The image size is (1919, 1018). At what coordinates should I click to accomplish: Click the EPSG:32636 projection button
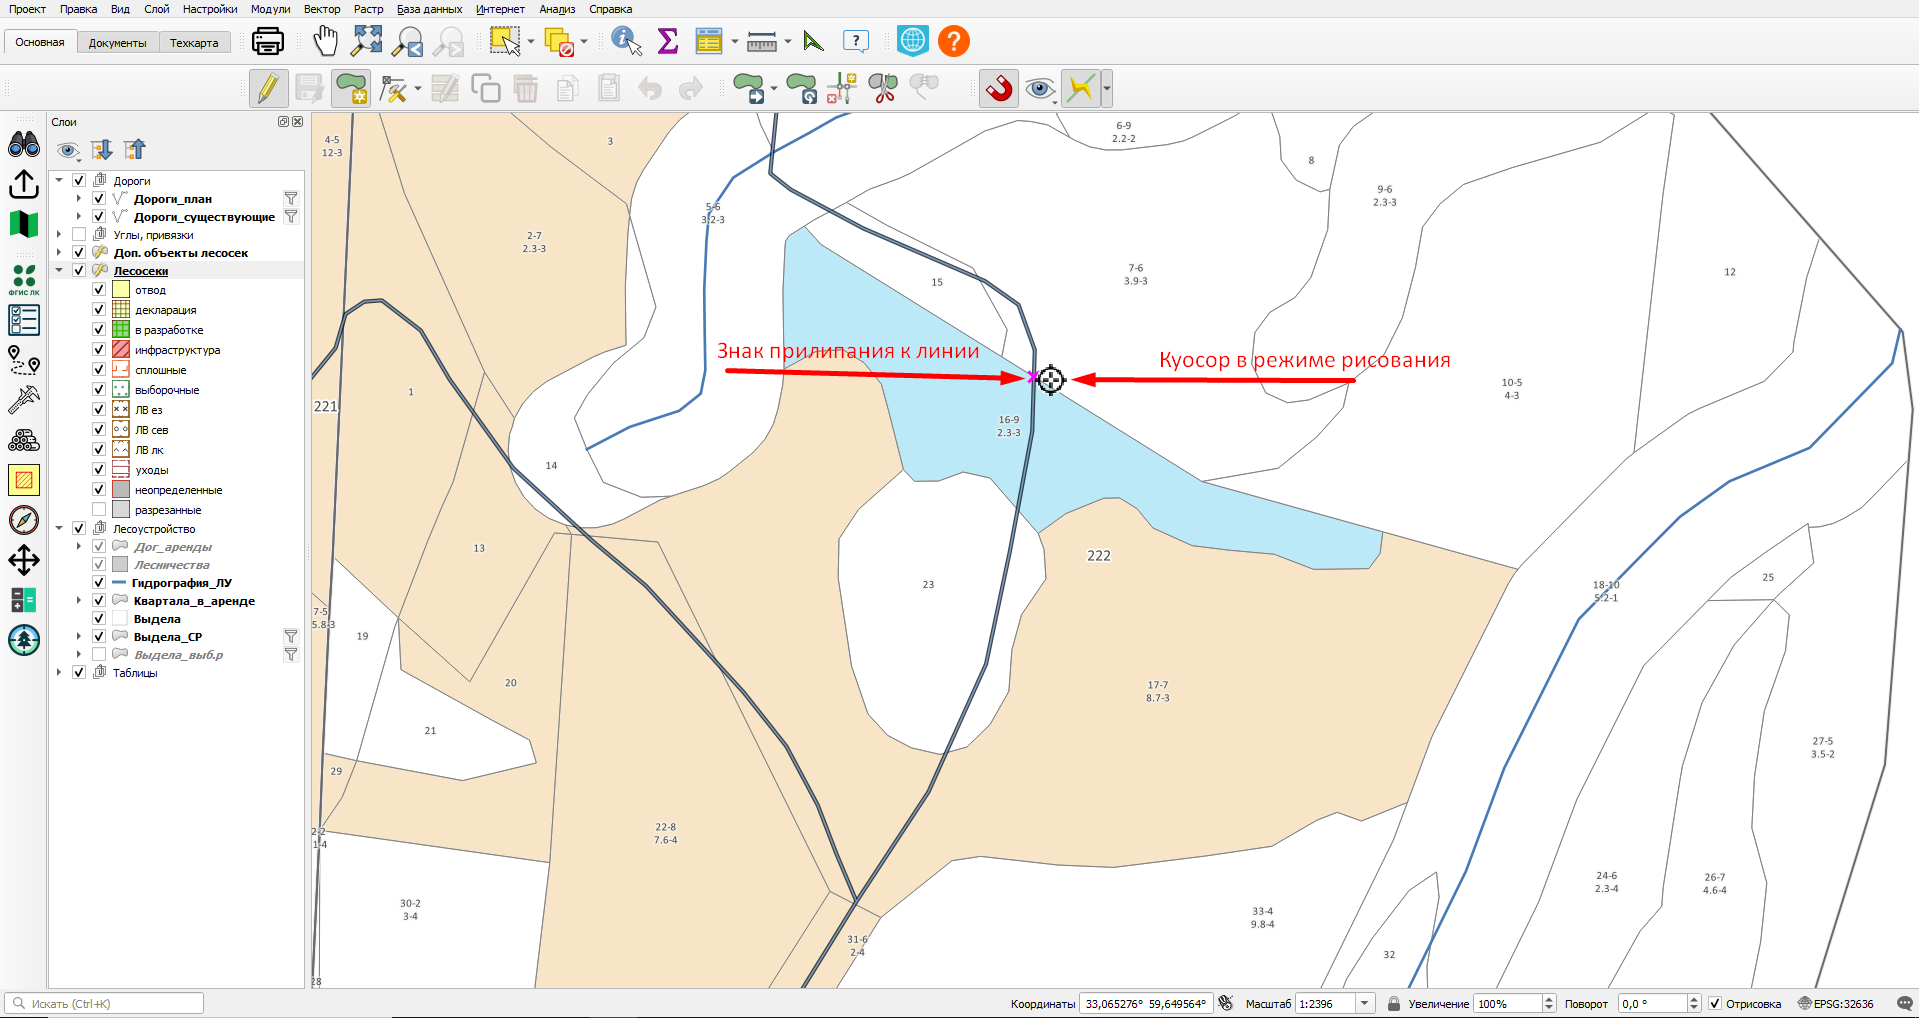pos(1836,1003)
